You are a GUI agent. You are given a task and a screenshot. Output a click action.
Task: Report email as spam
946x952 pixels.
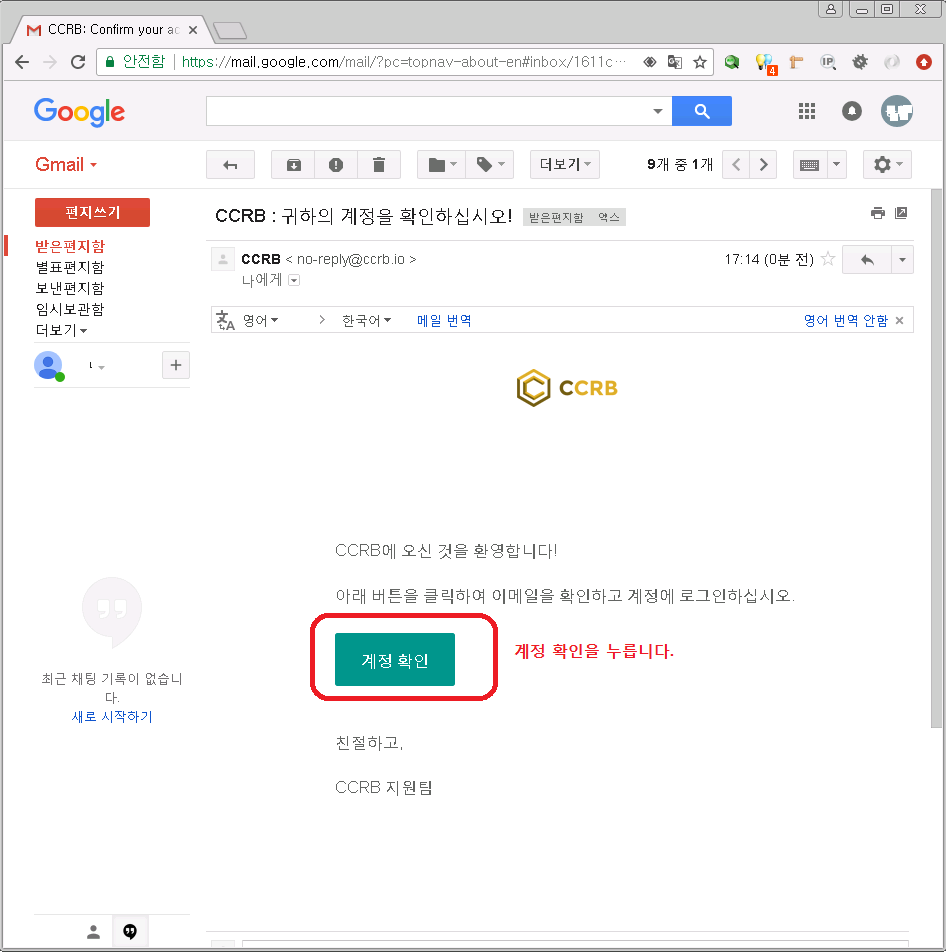pos(336,165)
